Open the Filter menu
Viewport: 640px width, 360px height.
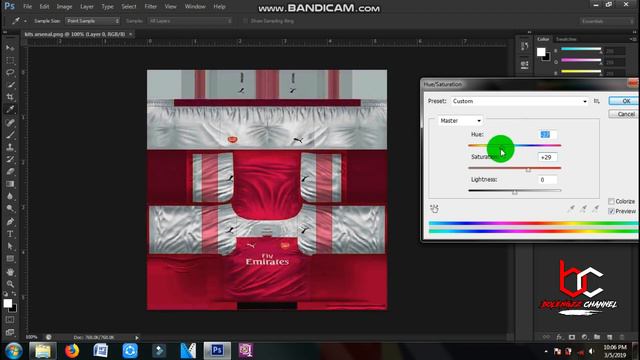(x=151, y=7)
